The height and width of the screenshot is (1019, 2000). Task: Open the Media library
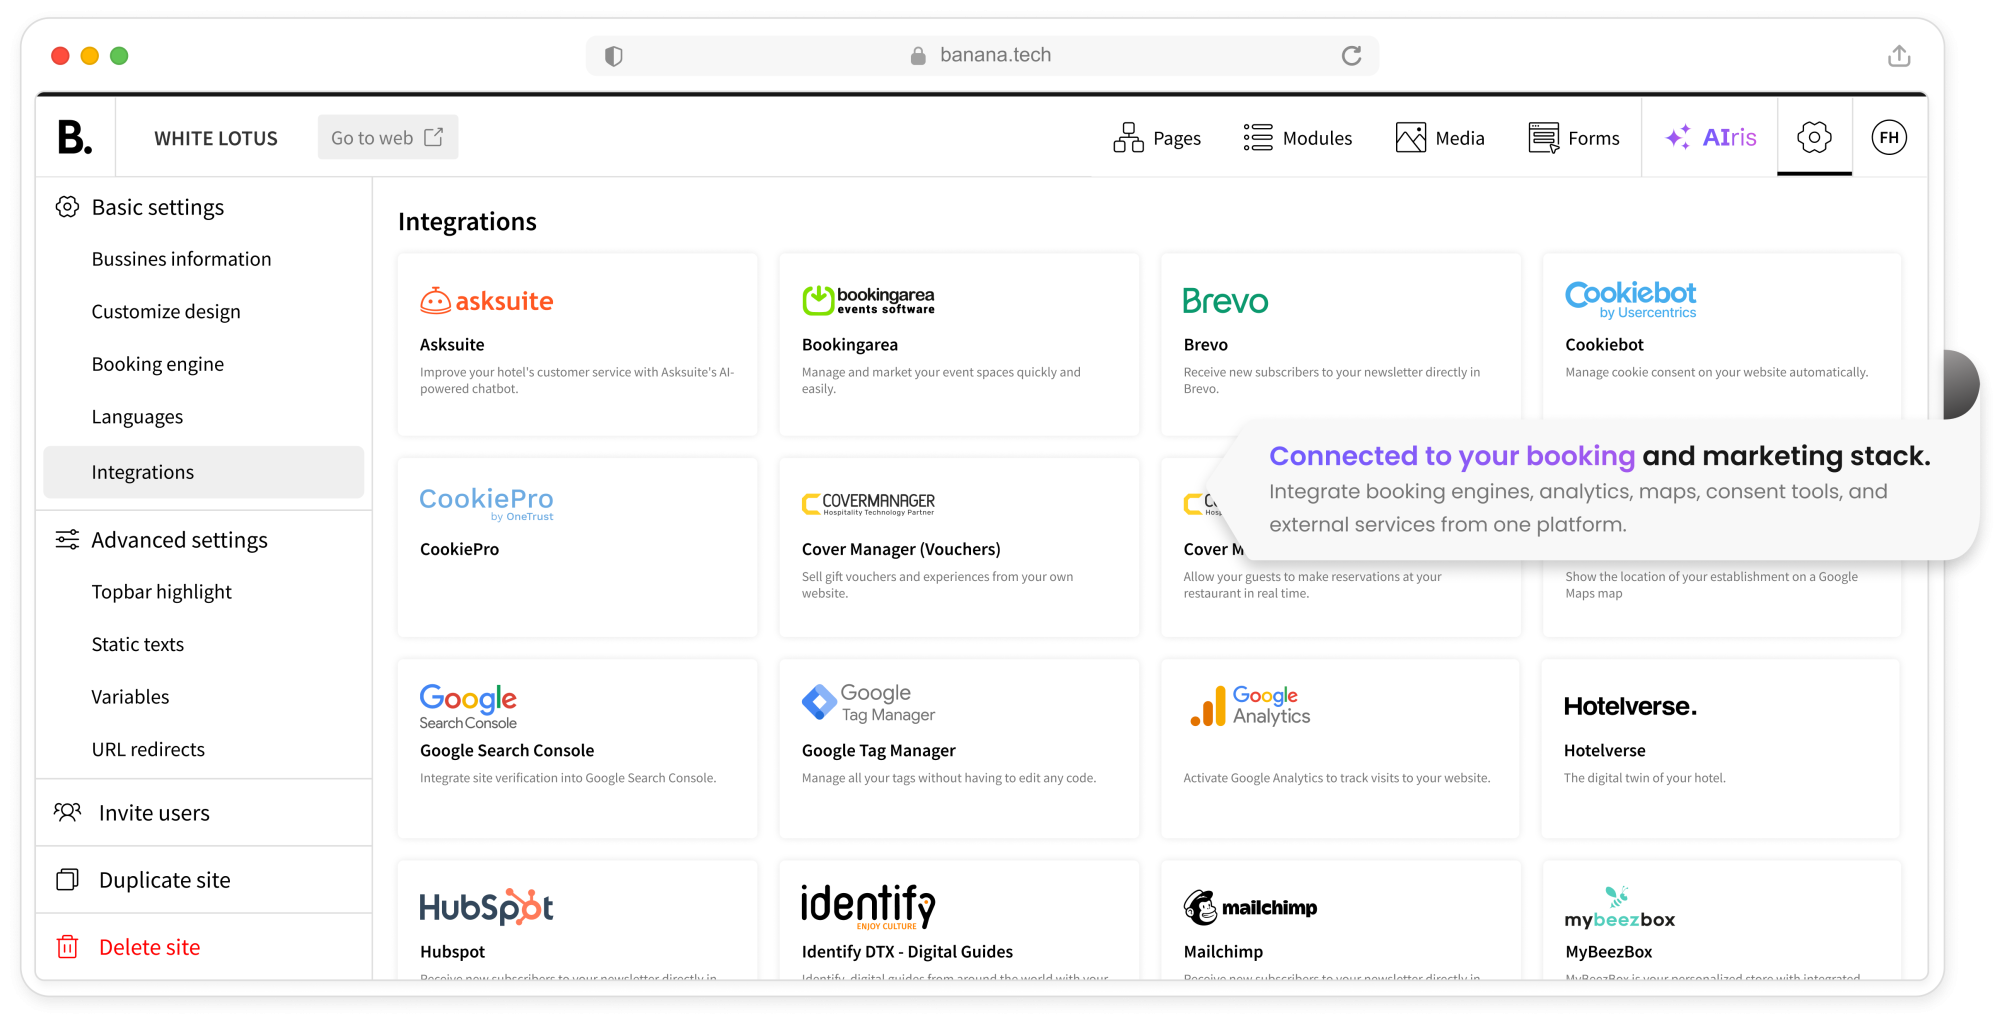pos(1440,138)
